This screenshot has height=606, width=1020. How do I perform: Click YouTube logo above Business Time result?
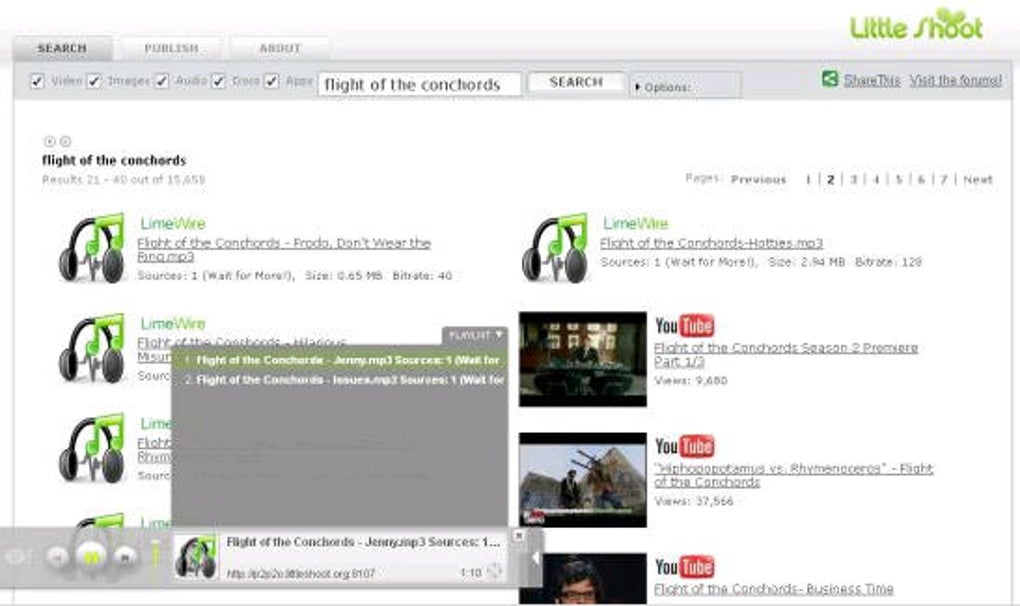(x=684, y=566)
